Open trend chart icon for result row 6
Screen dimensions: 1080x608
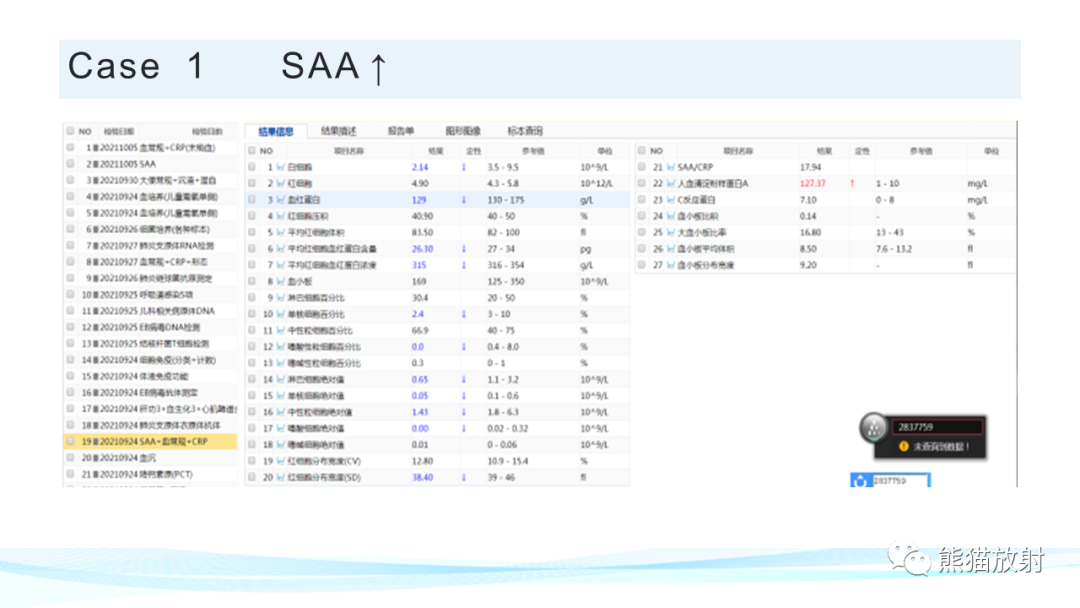tap(281, 249)
